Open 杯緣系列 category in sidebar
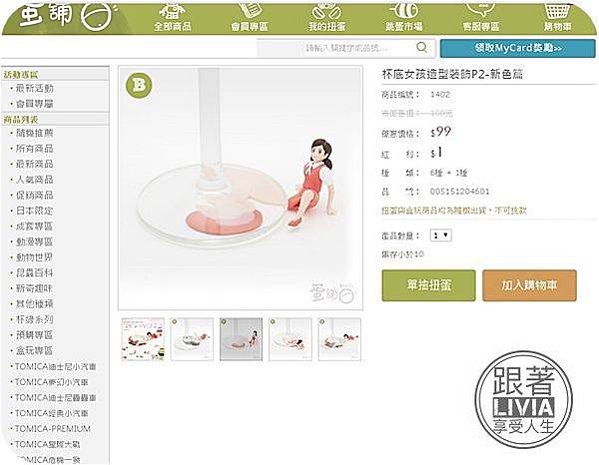The image size is (599, 465). click(x=34, y=319)
